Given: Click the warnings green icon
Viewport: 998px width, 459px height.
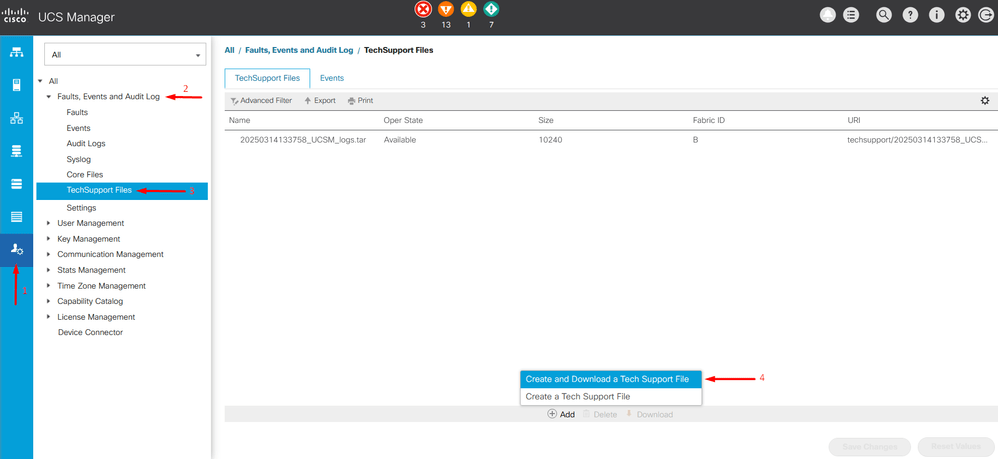Looking at the screenshot, I should (491, 10).
